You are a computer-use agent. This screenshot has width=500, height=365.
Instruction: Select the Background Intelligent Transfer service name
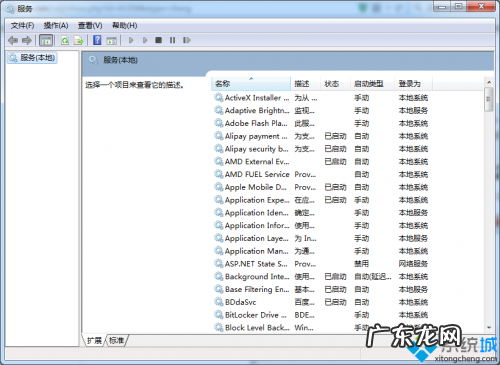[257, 277]
